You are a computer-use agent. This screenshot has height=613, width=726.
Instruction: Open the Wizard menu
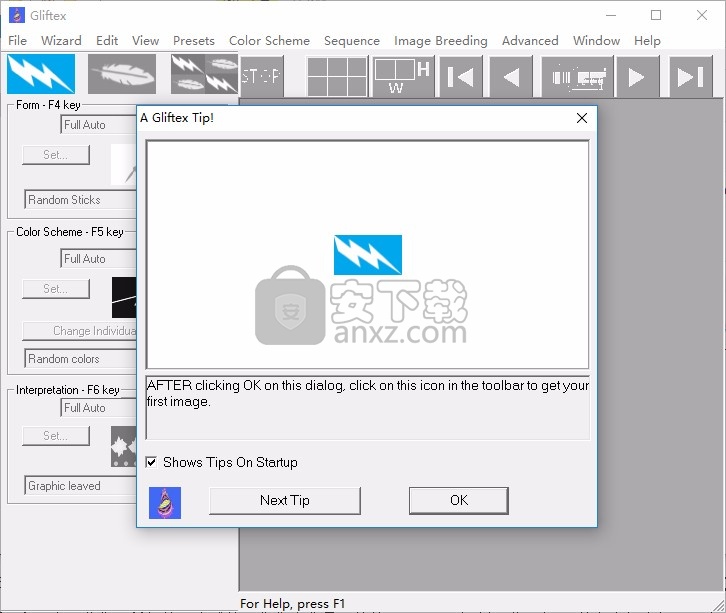pyautogui.click(x=61, y=41)
